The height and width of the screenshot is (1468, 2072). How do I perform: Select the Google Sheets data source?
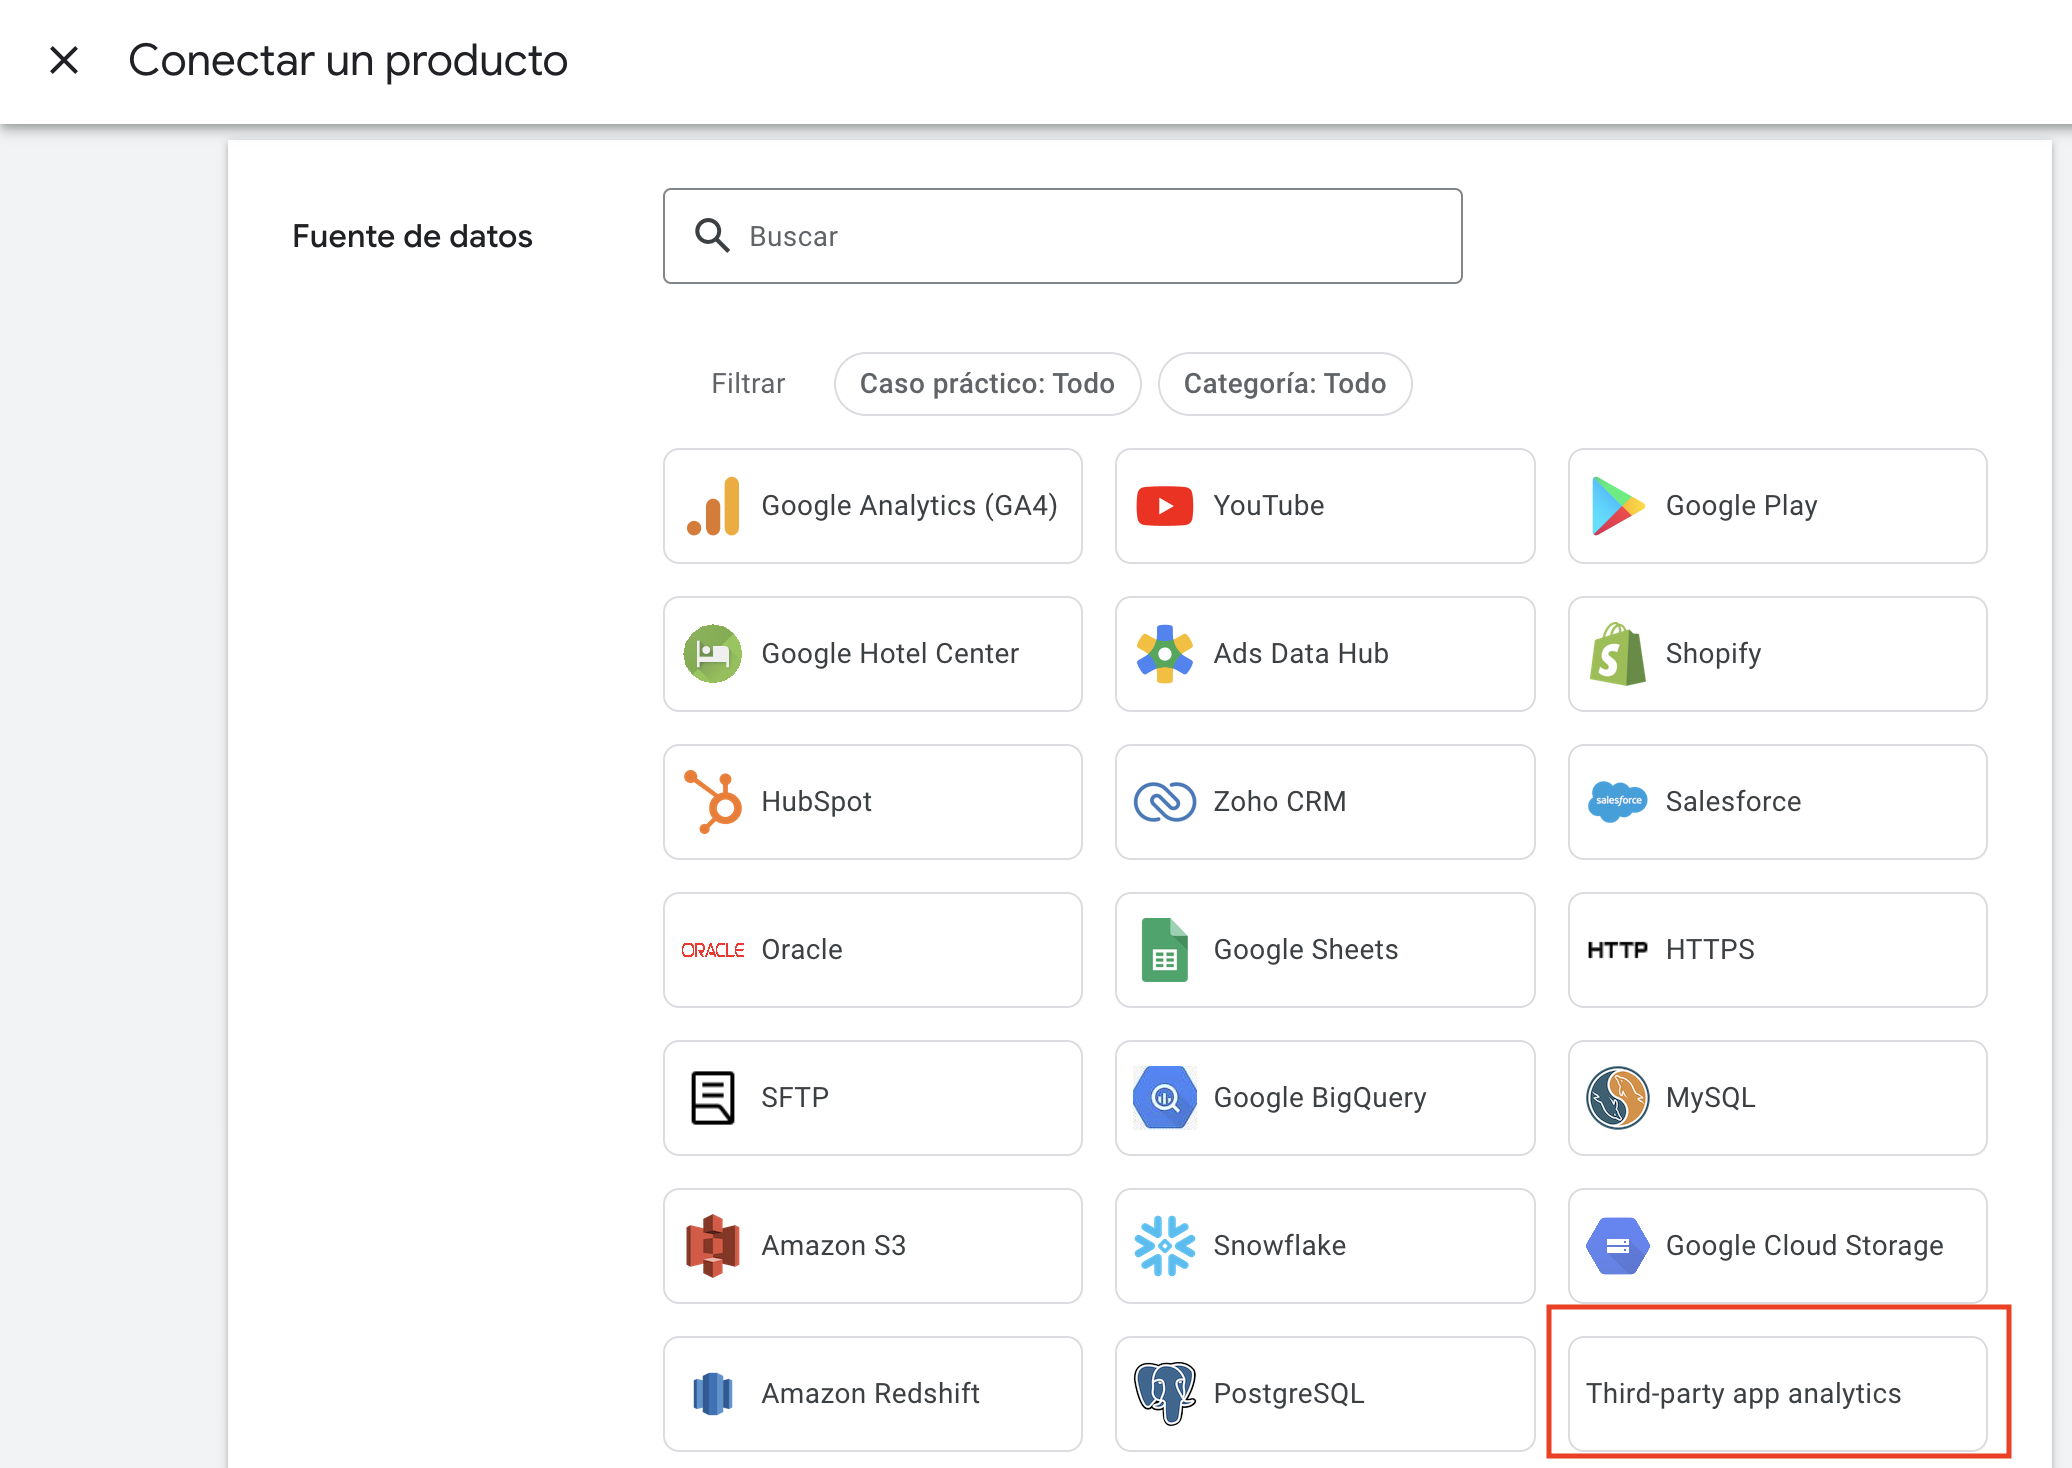pyautogui.click(x=1324, y=950)
